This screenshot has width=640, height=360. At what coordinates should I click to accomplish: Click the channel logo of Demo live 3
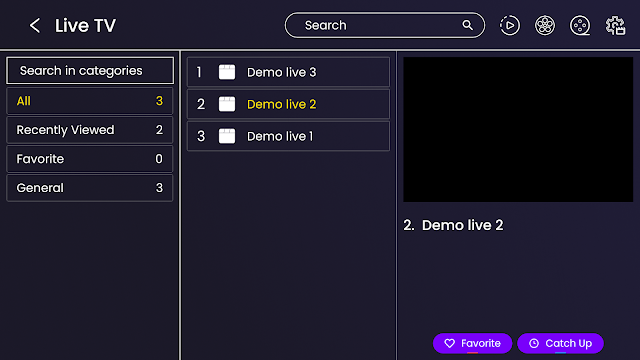coord(227,72)
